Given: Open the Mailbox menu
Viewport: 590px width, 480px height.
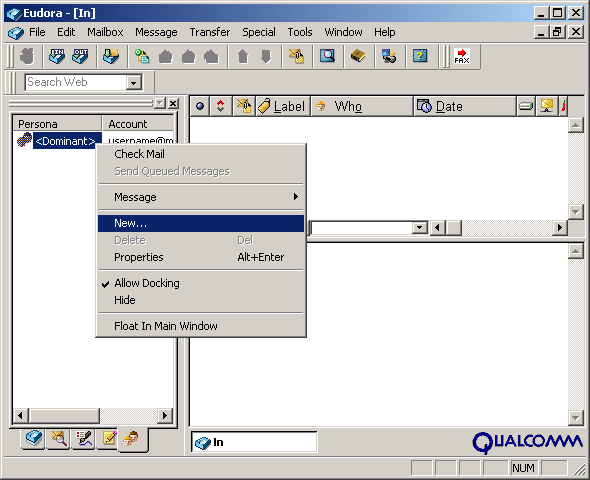Looking at the screenshot, I should point(105,32).
